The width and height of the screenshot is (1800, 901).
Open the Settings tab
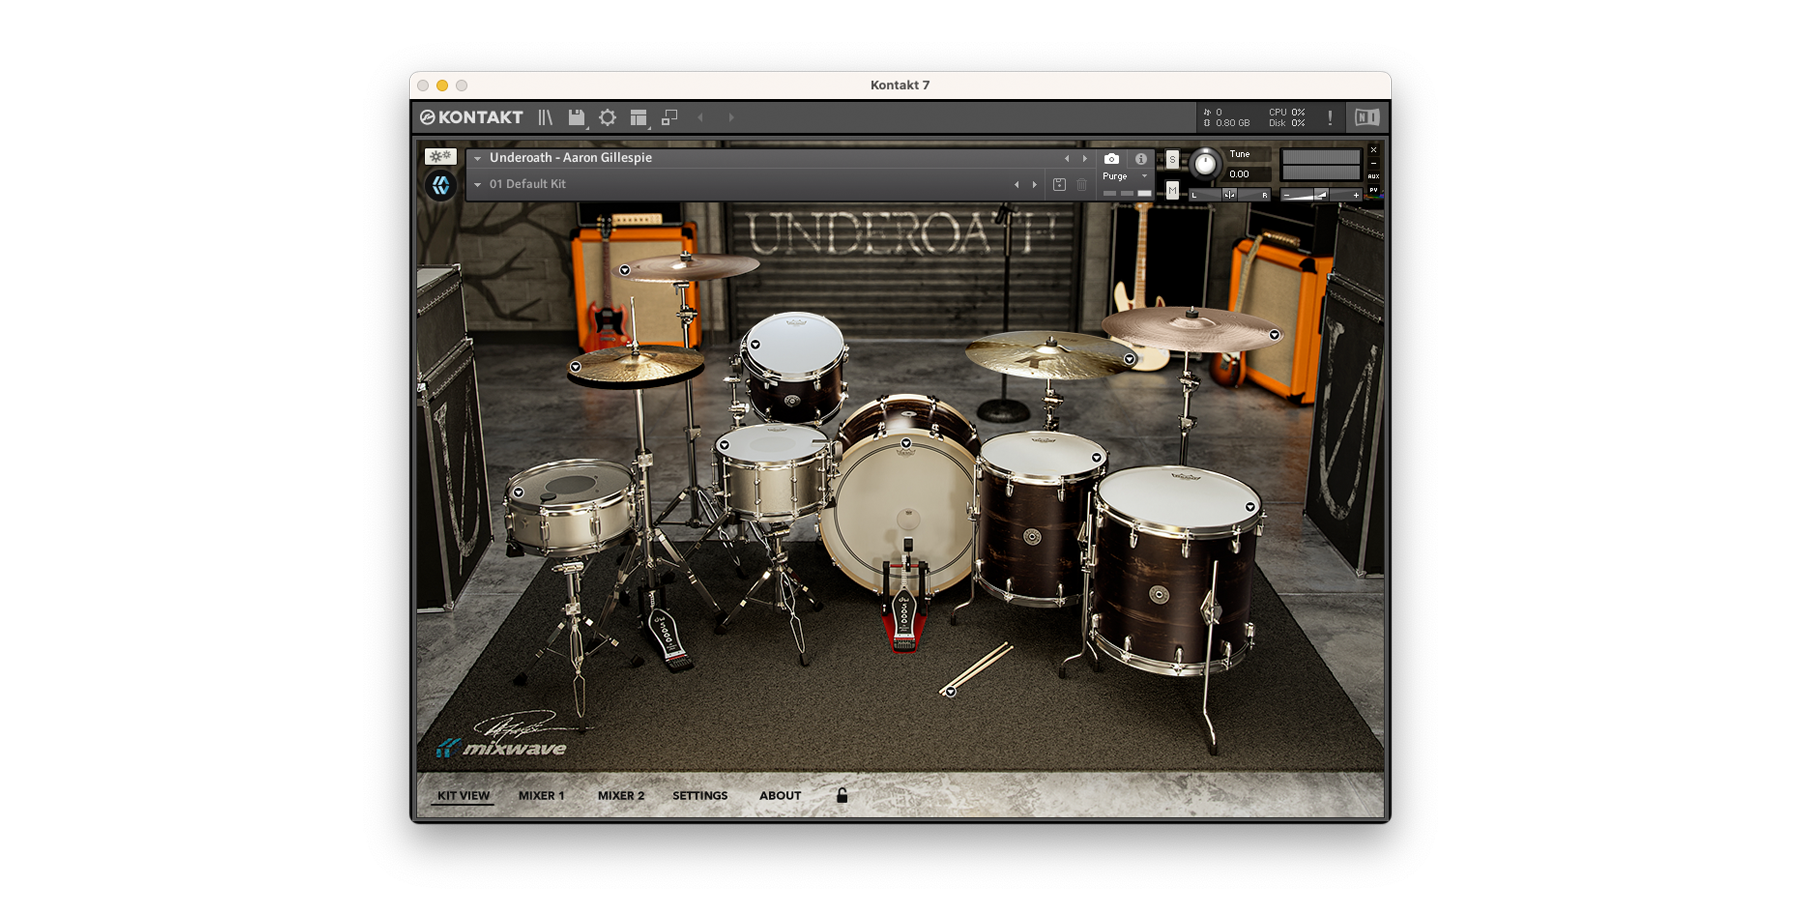click(x=700, y=796)
